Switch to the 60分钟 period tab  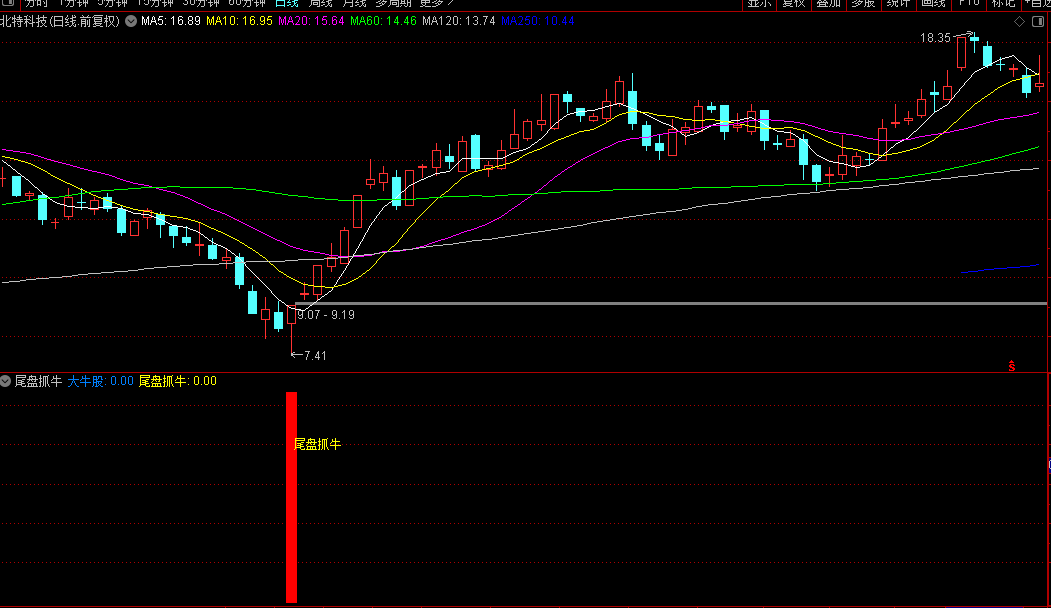247,3
